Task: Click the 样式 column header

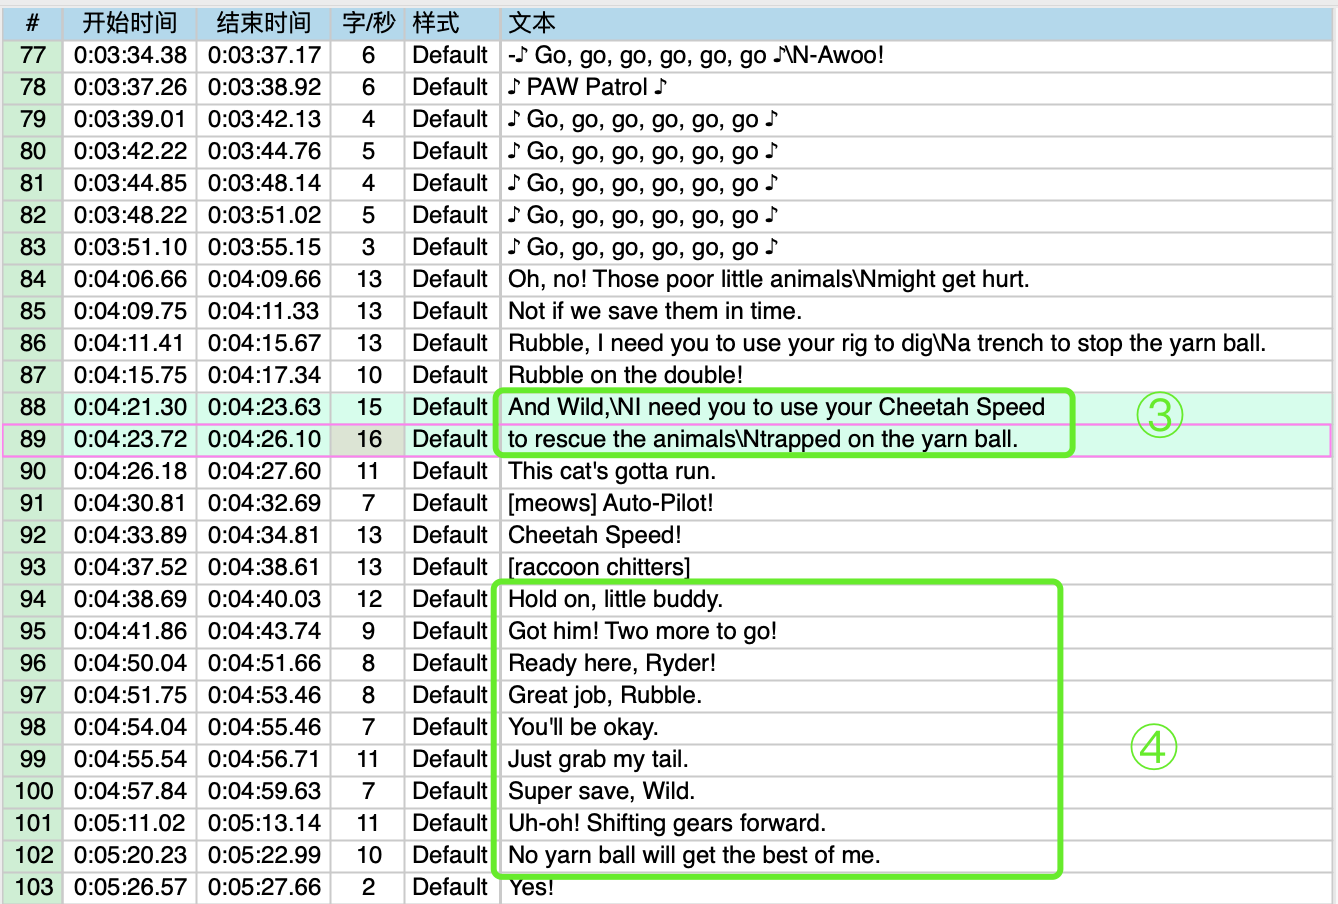Action: tap(452, 23)
